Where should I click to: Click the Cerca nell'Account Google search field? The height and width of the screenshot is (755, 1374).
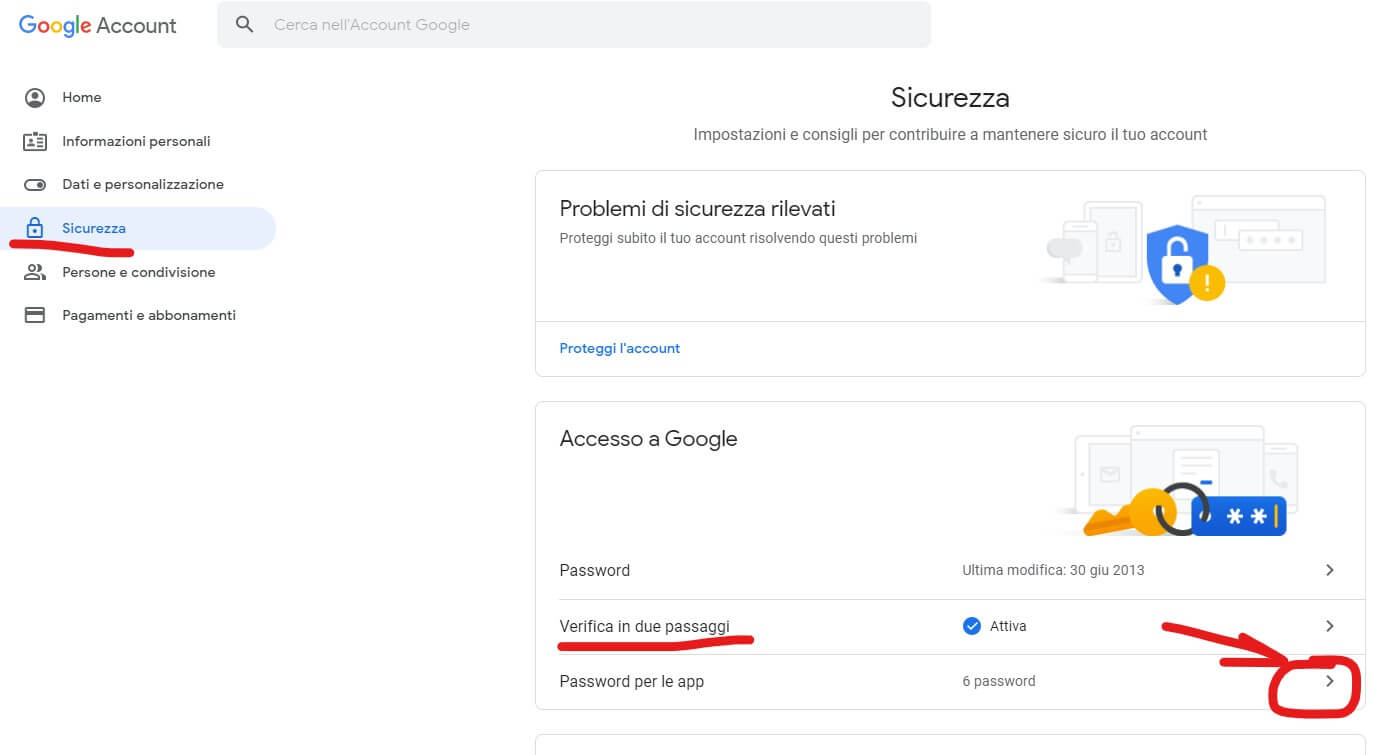pos(590,25)
